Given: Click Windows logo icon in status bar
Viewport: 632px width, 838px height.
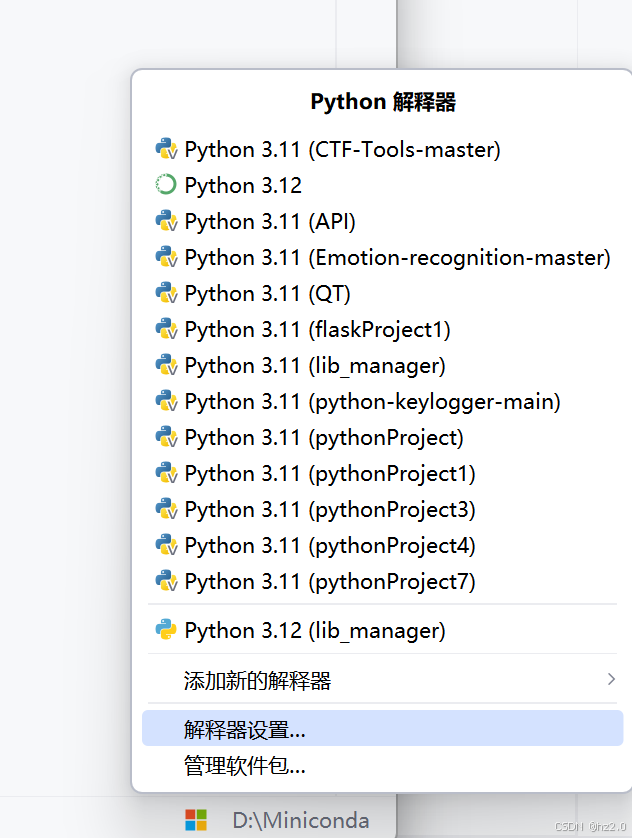Looking at the screenshot, I should (x=196, y=819).
